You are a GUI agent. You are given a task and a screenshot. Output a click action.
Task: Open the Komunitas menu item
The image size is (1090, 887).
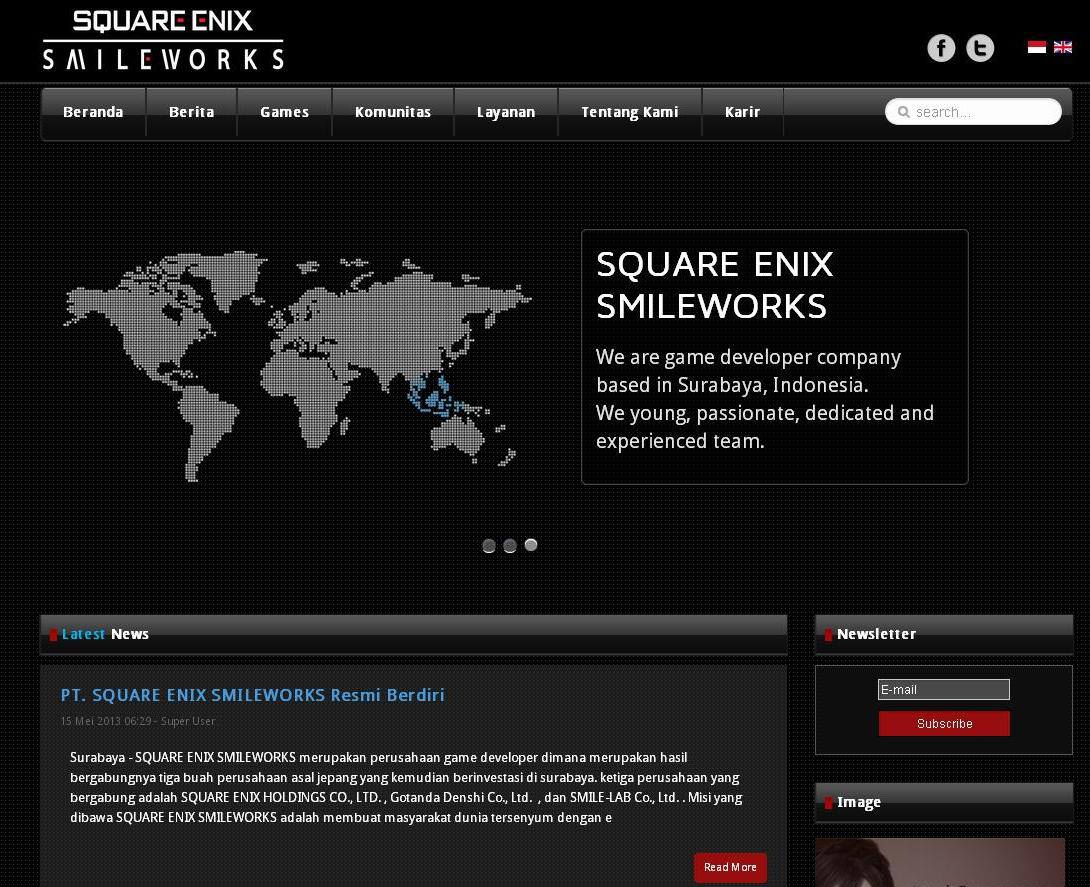click(x=392, y=112)
